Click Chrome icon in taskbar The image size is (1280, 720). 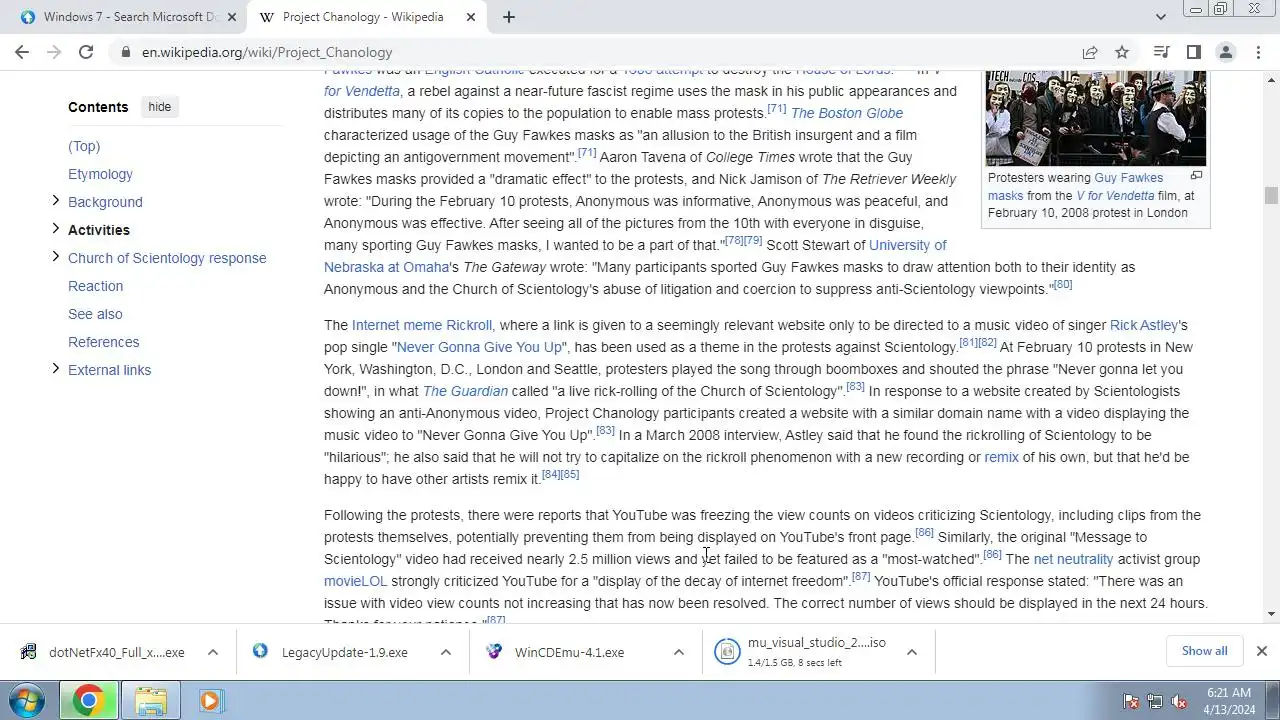pyautogui.click(x=88, y=701)
